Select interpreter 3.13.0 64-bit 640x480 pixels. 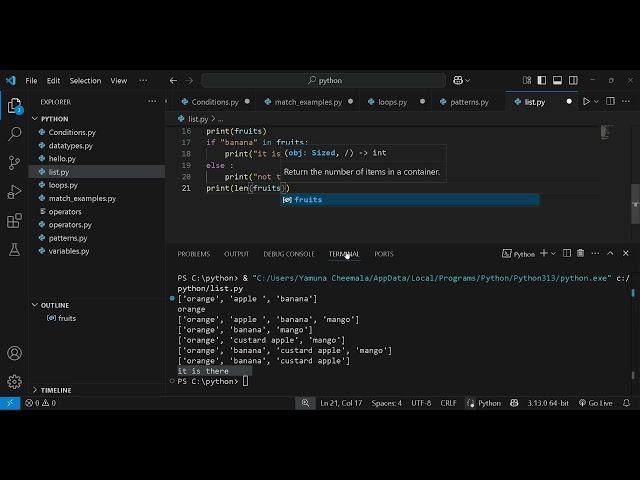(548, 403)
